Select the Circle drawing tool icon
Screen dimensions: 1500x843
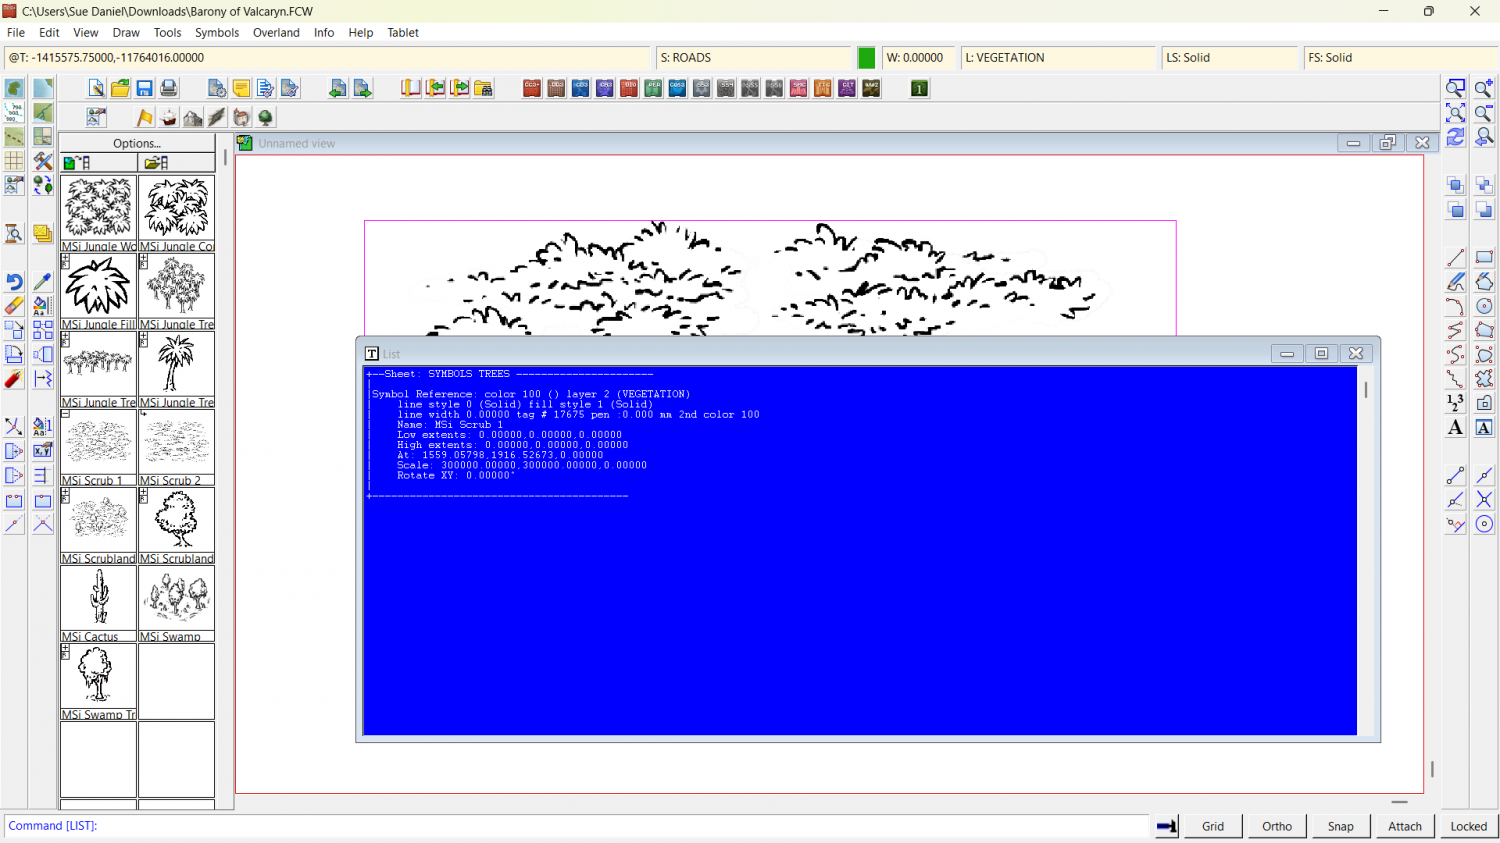coord(1484,306)
